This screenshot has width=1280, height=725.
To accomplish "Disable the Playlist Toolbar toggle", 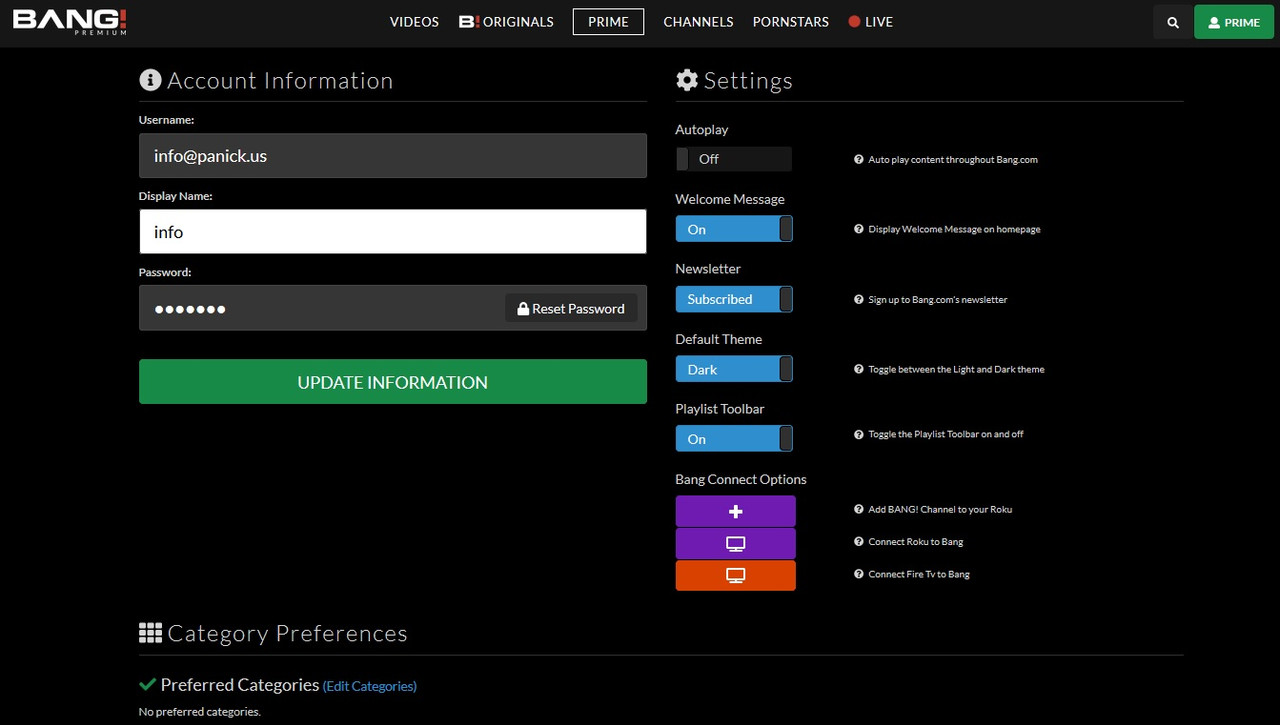I will pos(733,439).
